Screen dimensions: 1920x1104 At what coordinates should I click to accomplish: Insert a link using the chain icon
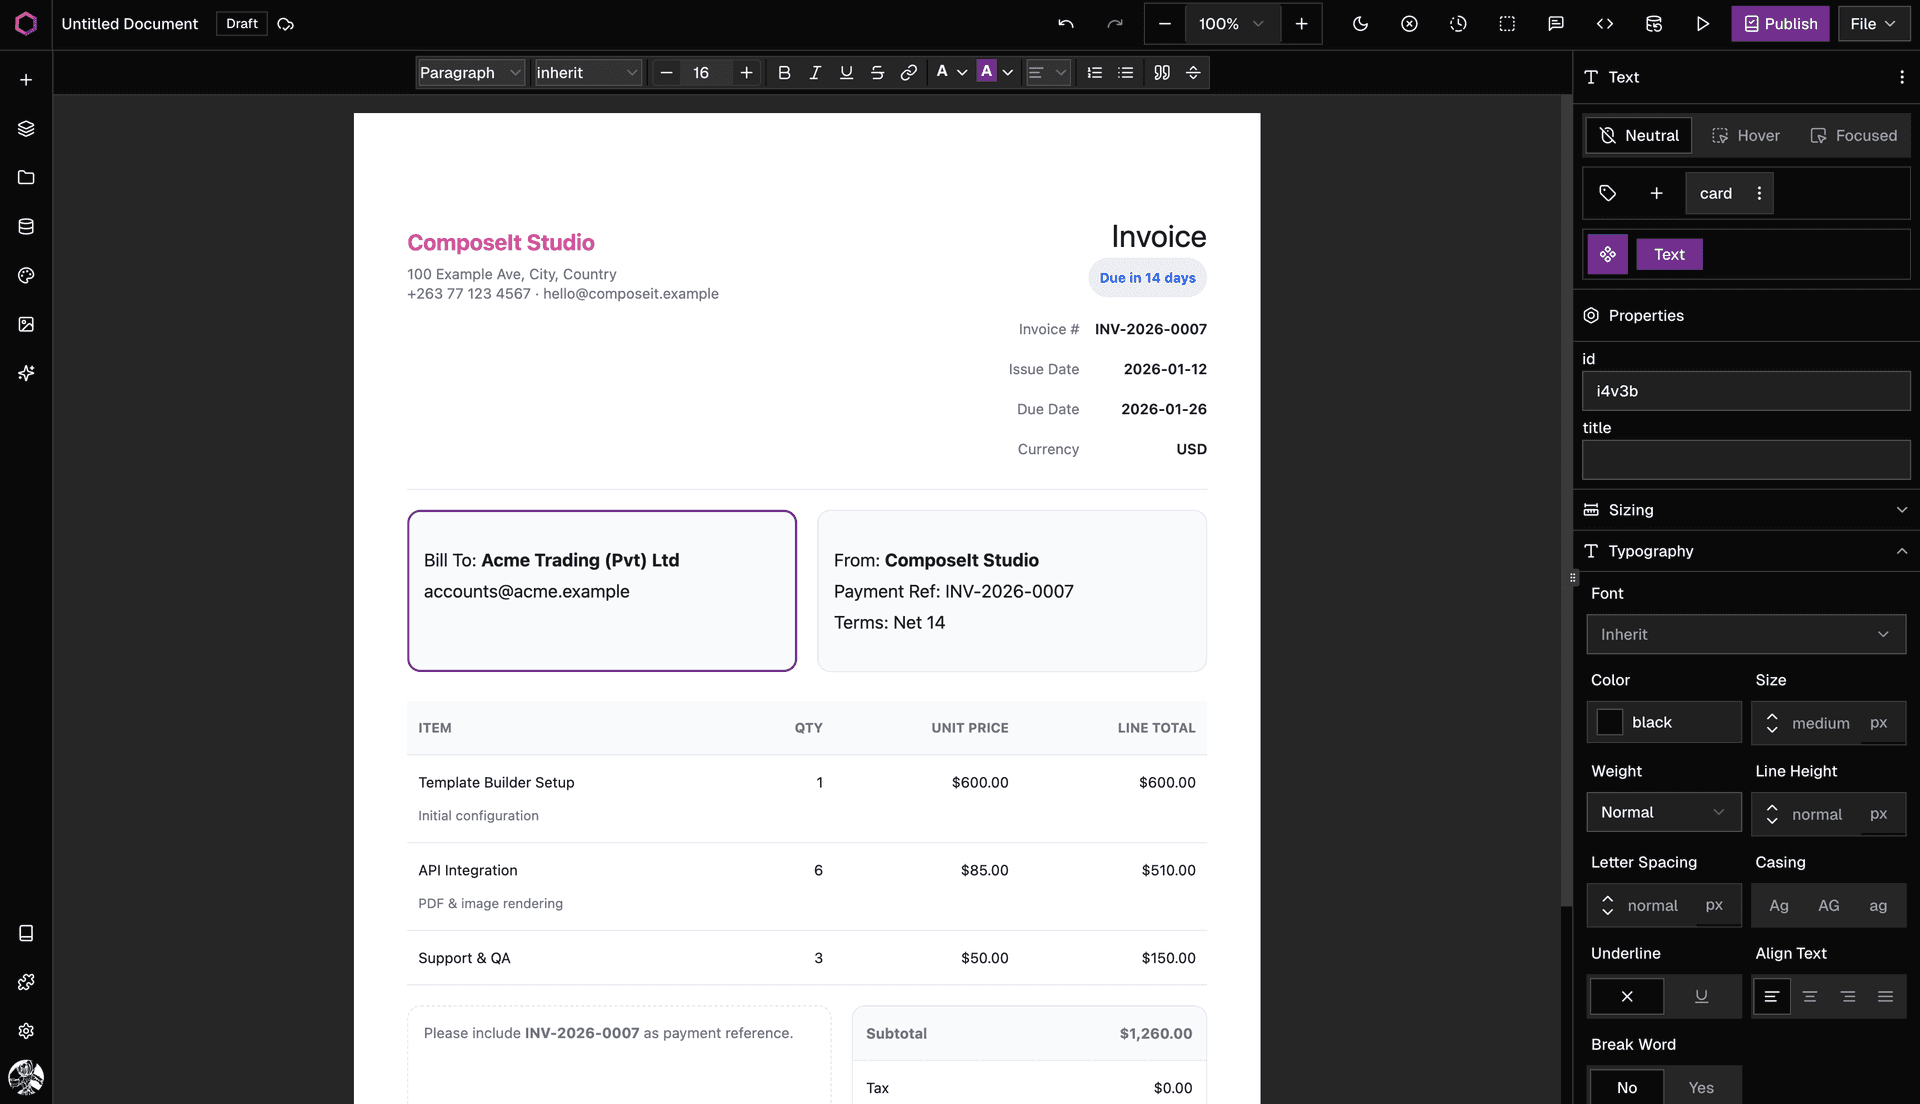[x=909, y=72]
